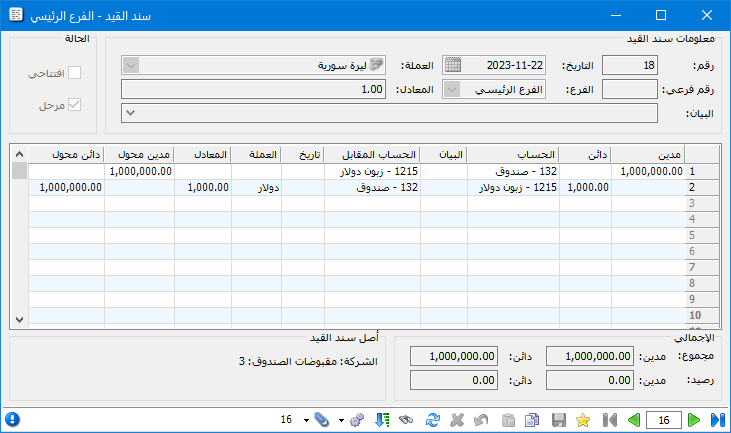This screenshot has height=433, width=731.
Task: Click the status bar number 16
Action: pos(286,419)
